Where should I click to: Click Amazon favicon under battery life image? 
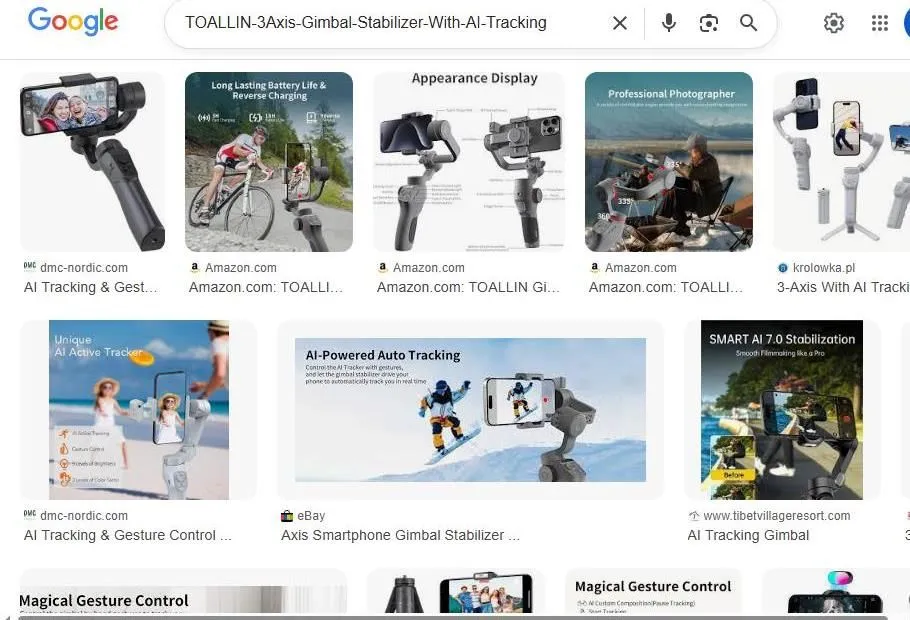(x=195, y=268)
